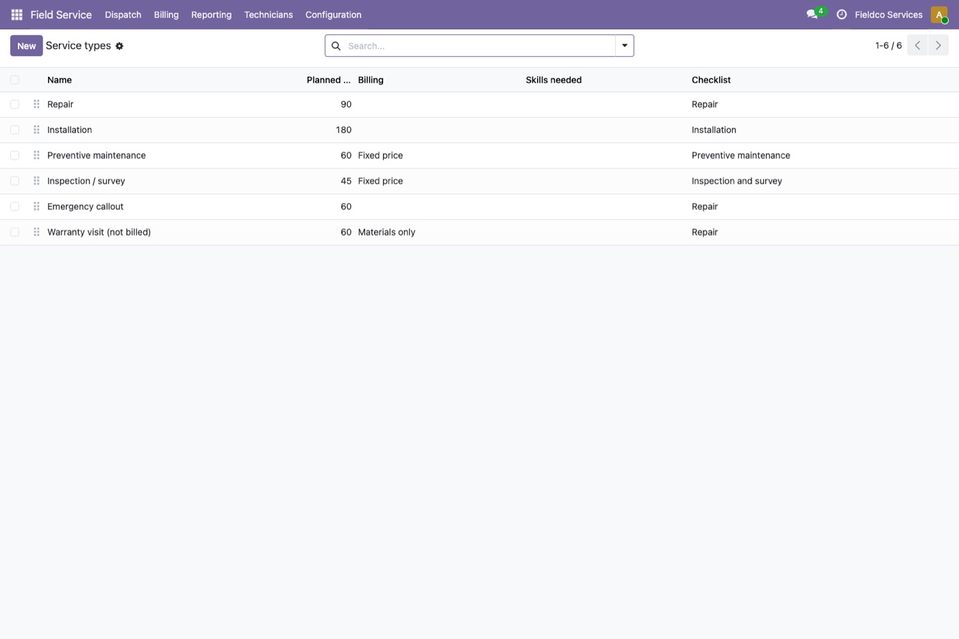Select the Repair row checkbox
The height and width of the screenshot is (639, 959).
coord(15,105)
